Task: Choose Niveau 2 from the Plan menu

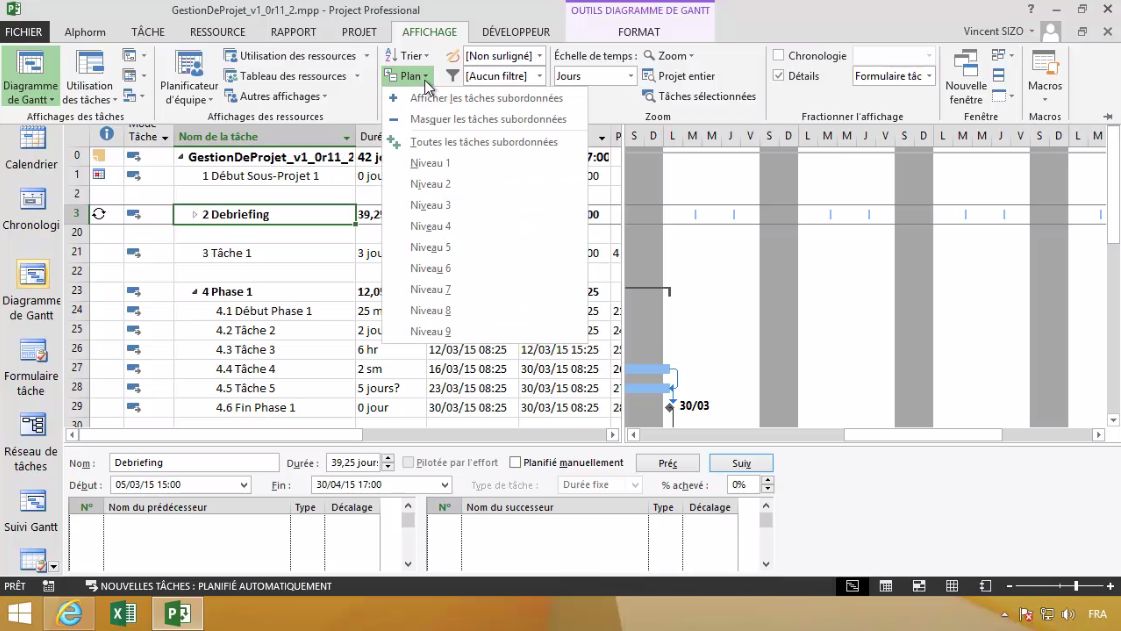Action: 430,183
